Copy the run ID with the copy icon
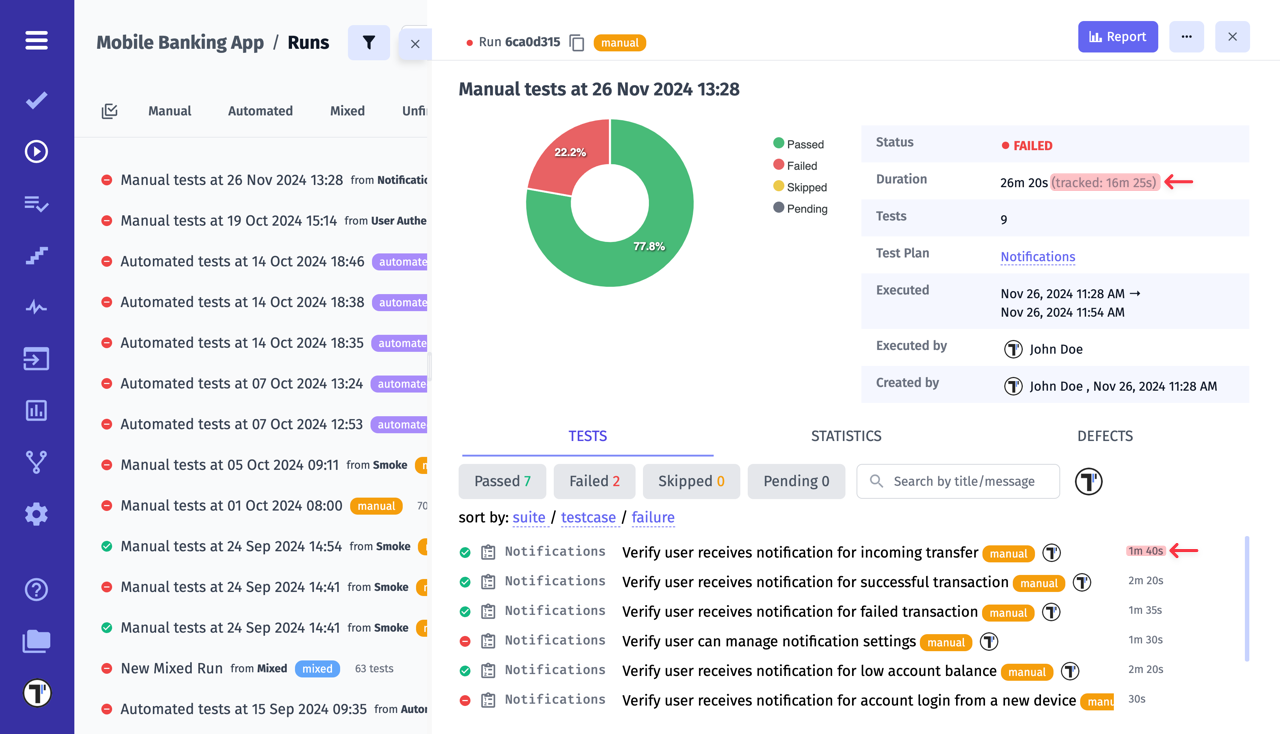 (576, 43)
